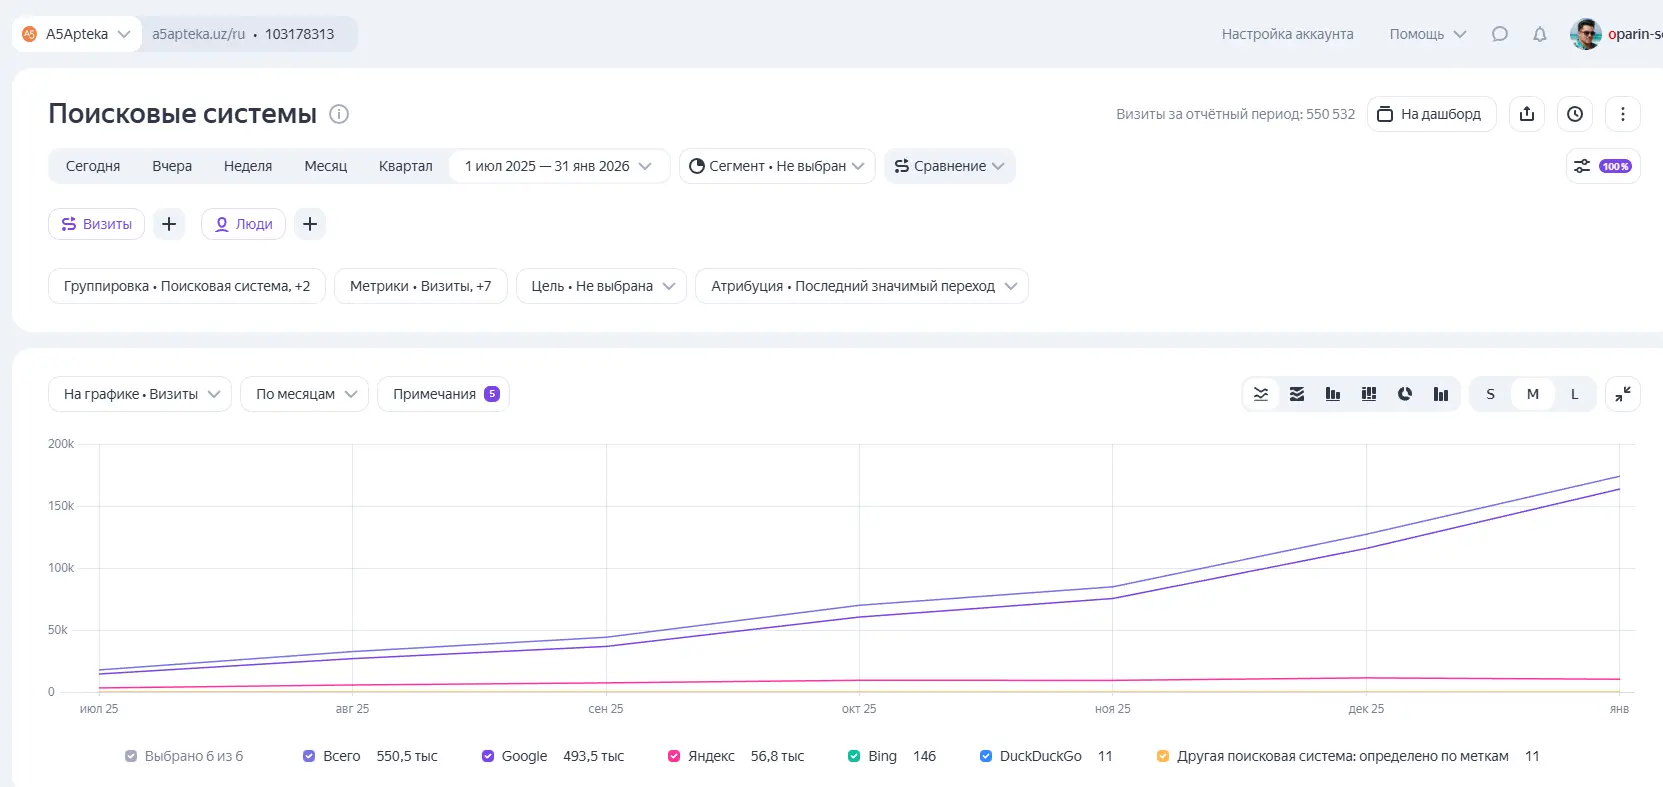Open the chat messages icon

coord(1499,34)
